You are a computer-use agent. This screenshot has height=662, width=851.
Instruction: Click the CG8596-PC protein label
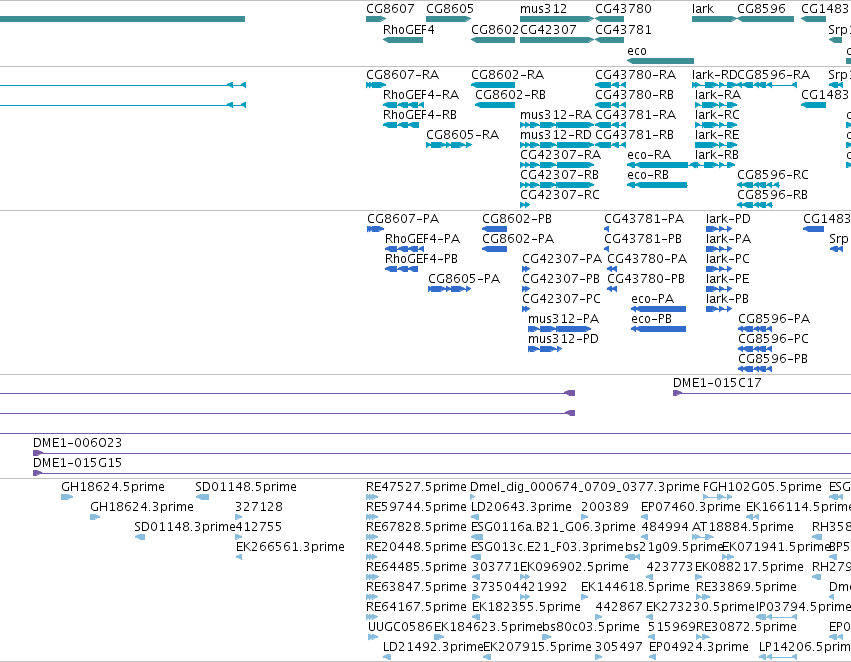pyautogui.click(x=773, y=340)
